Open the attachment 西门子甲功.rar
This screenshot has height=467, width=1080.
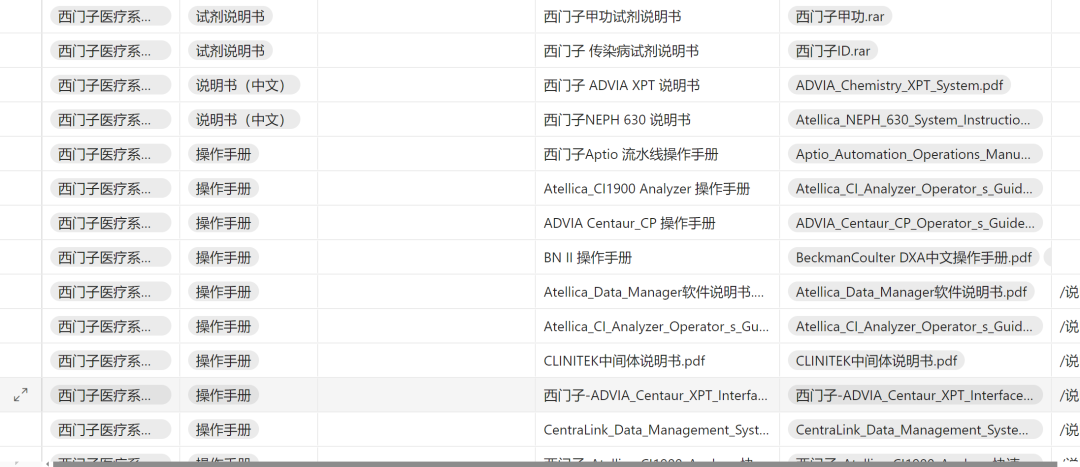point(840,17)
